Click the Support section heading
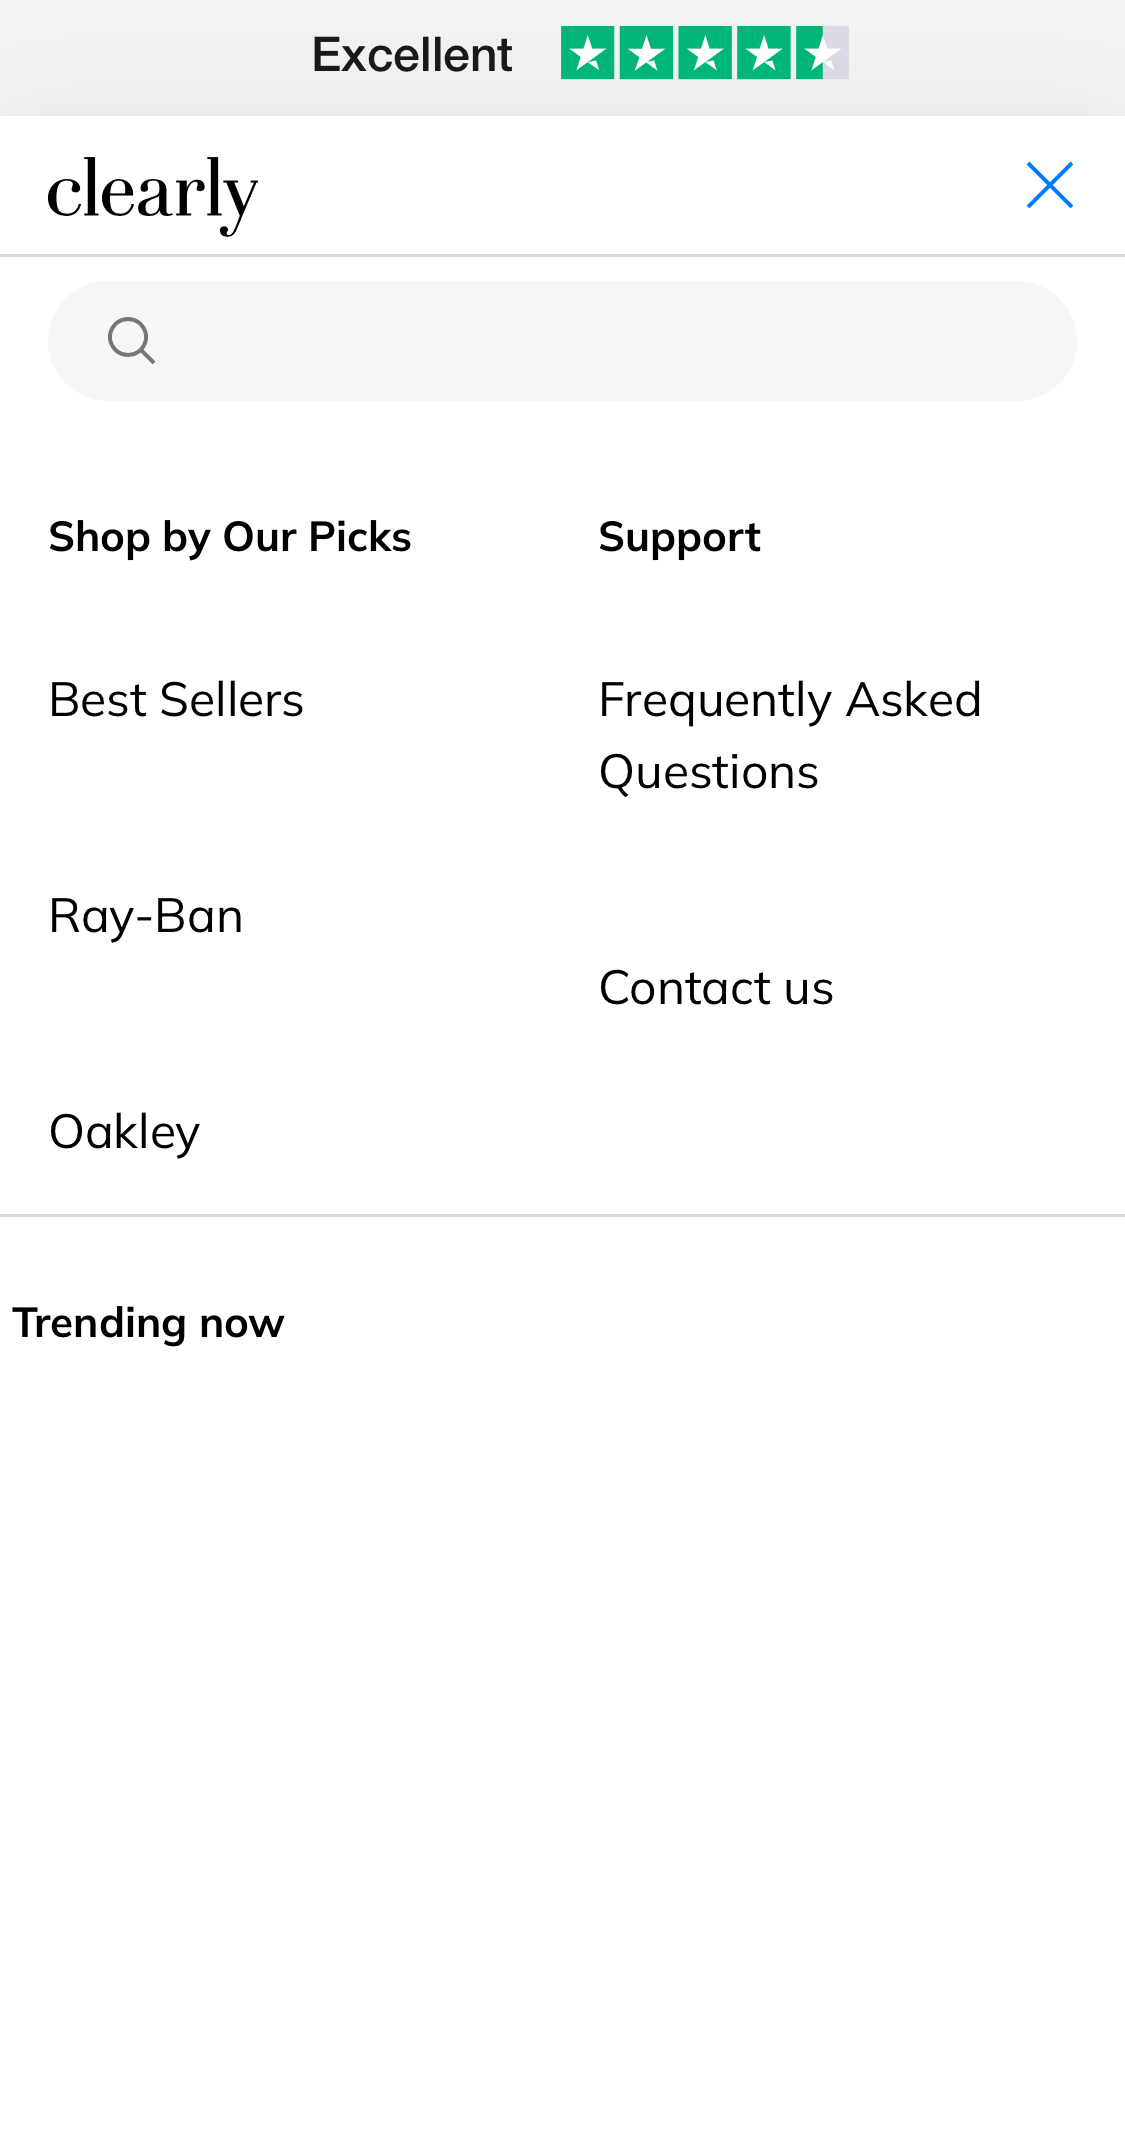This screenshot has width=1125, height=2138. (679, 536)
